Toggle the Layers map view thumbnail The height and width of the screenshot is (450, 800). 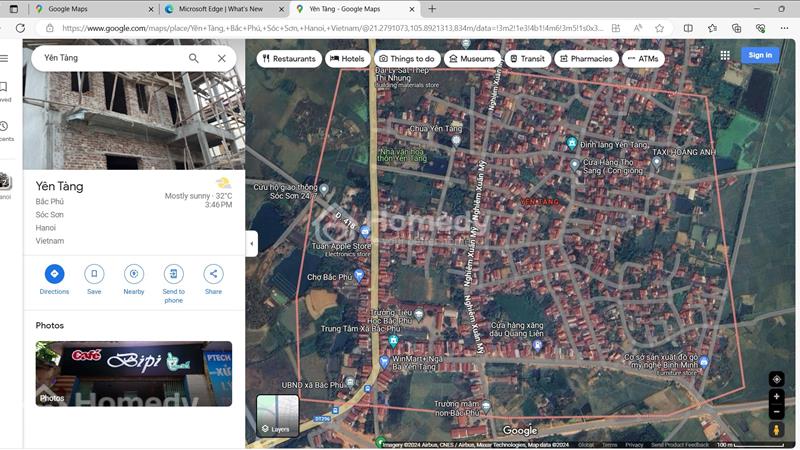tap(278, 415)
